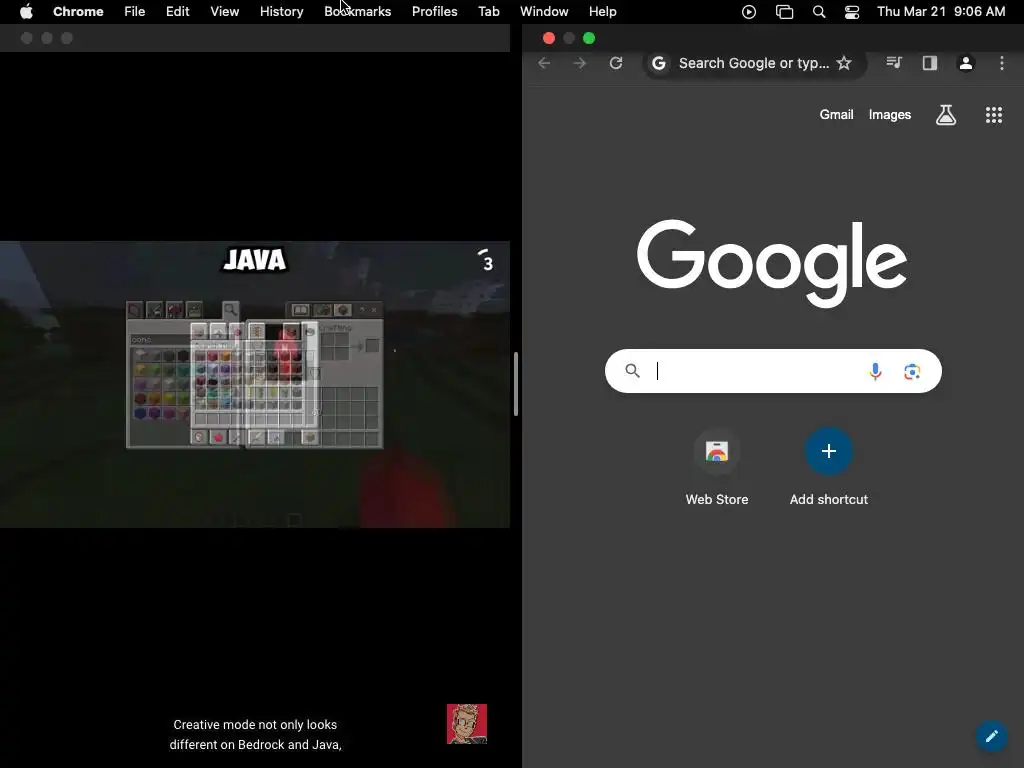
Task: Open Spotlight search in menu bar
Action: point(819,12)
